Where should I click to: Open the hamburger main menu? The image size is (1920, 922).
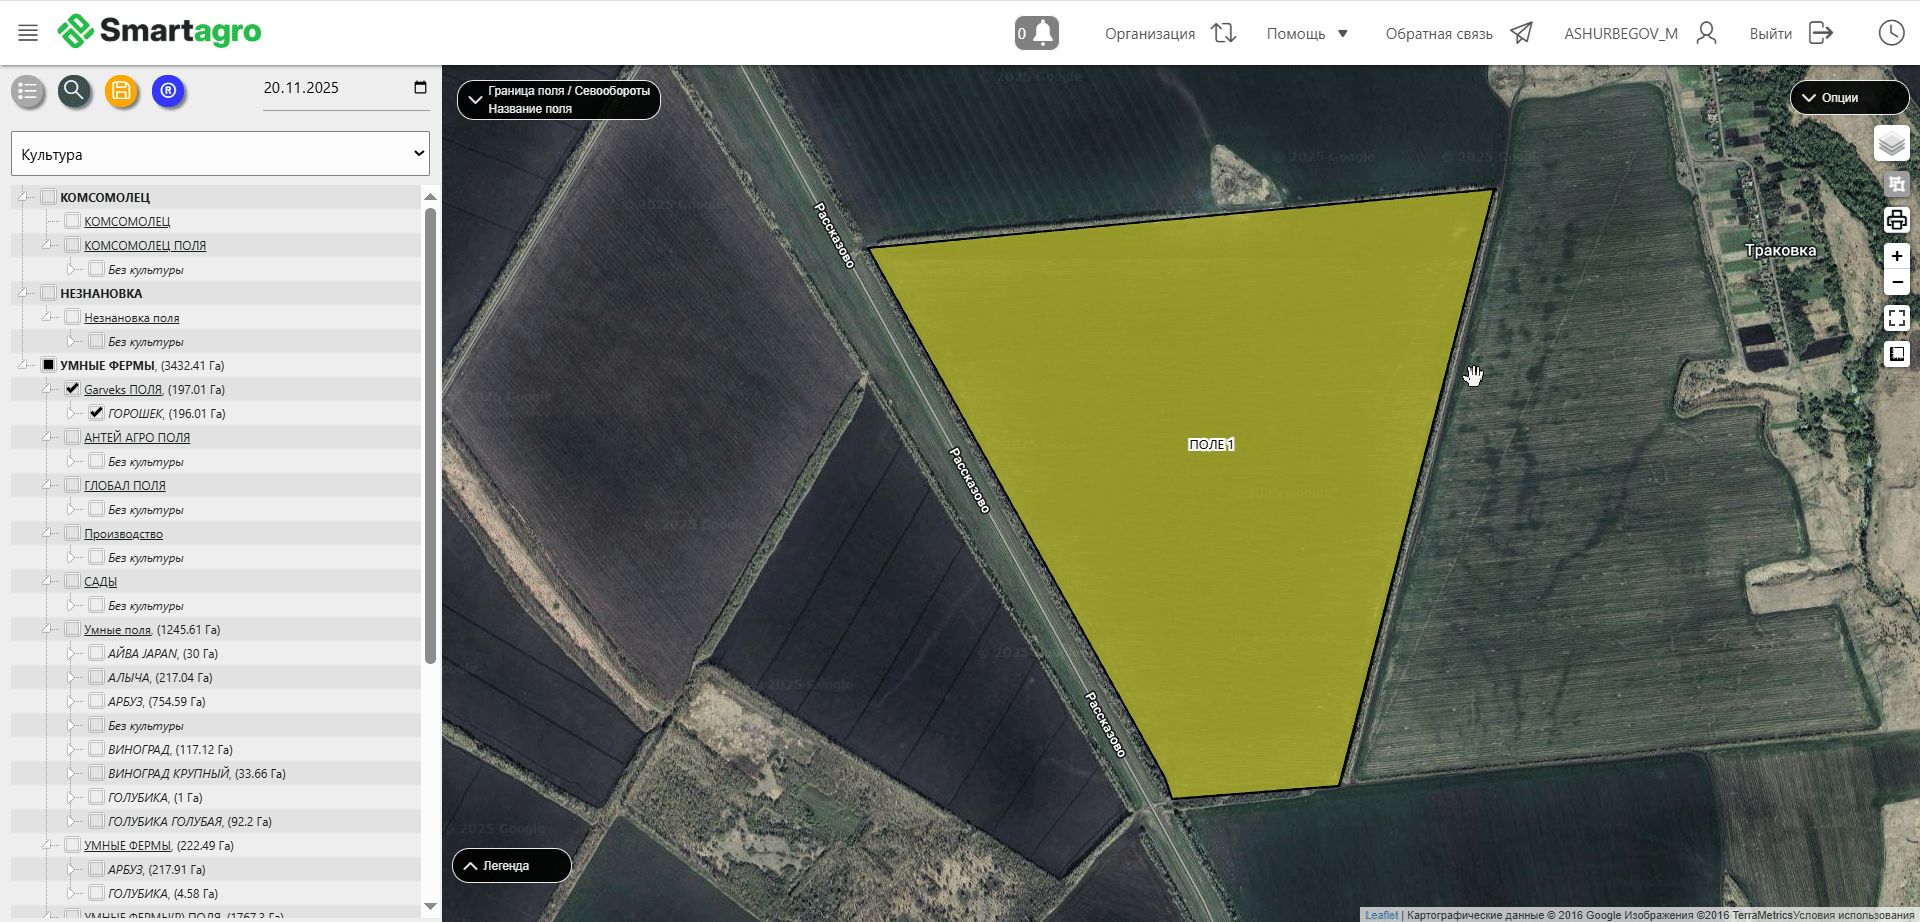(x=28, y=33)
